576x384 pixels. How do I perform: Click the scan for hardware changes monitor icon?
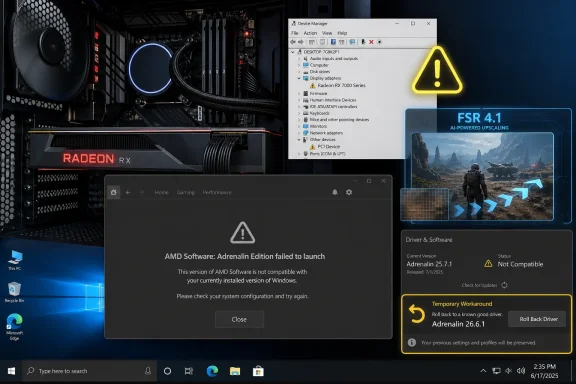pyautogui.click(x=352, y=42)
